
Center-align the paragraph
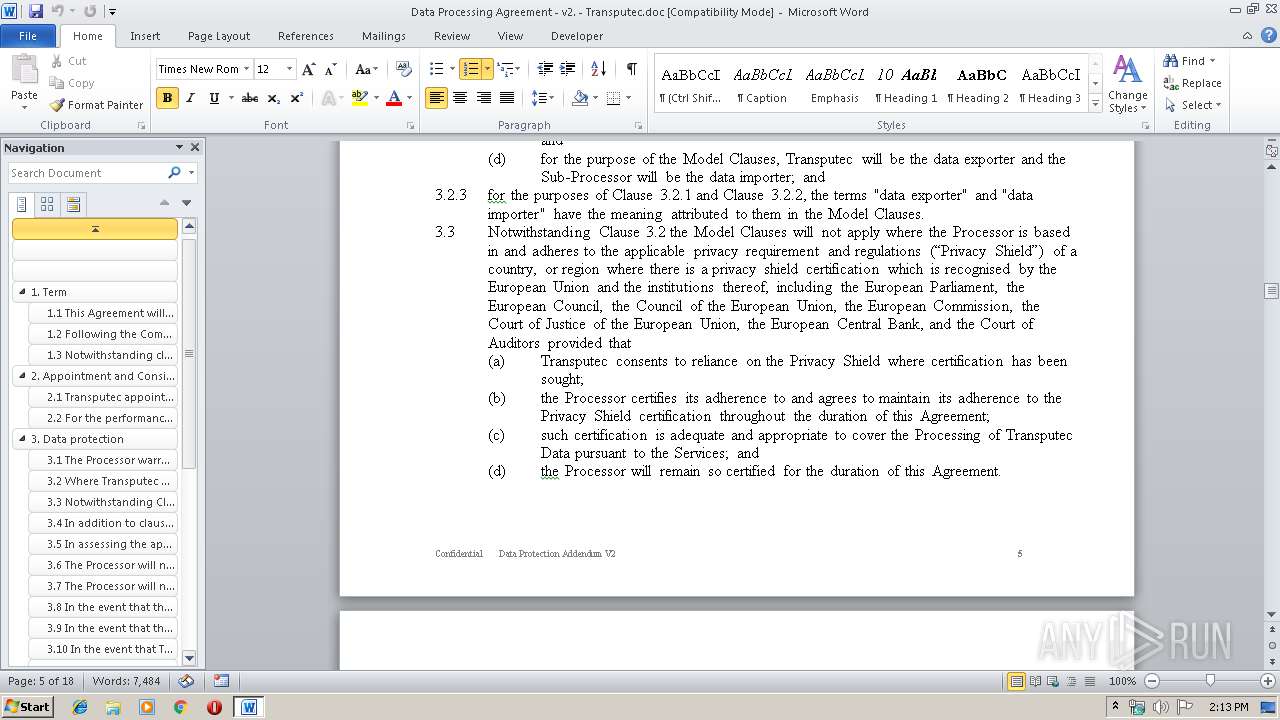coord(460,98)
